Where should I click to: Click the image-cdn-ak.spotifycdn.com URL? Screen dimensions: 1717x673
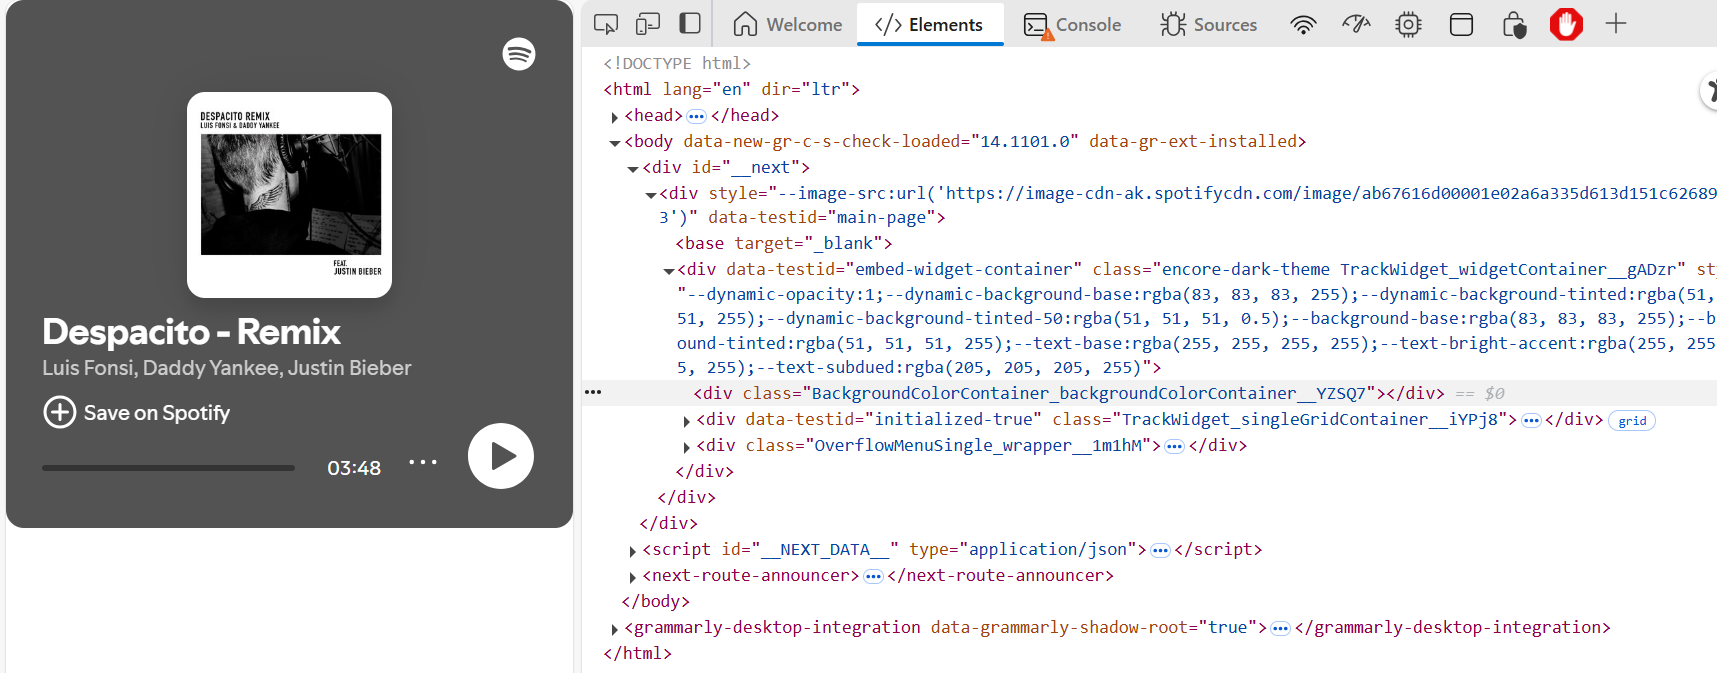(1331, 193)
